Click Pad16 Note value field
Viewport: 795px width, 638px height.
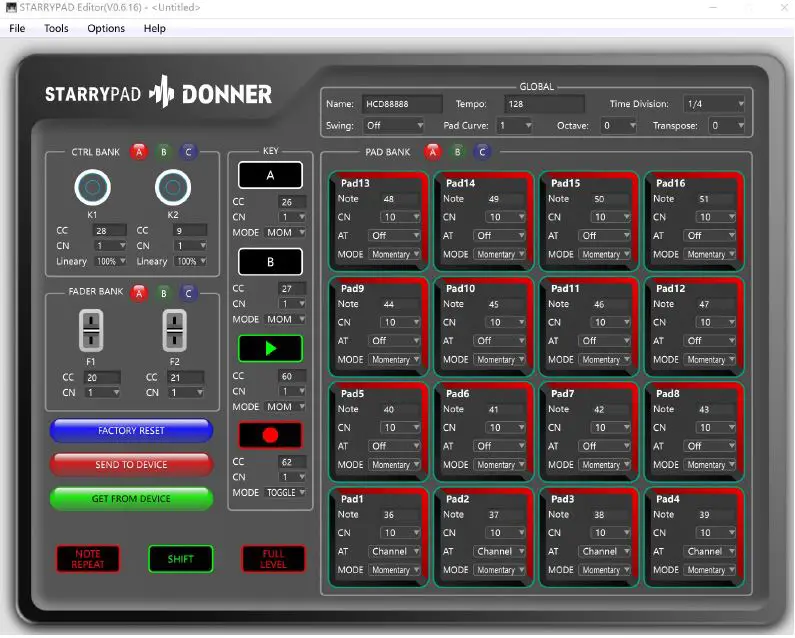[x=715, y=199]
